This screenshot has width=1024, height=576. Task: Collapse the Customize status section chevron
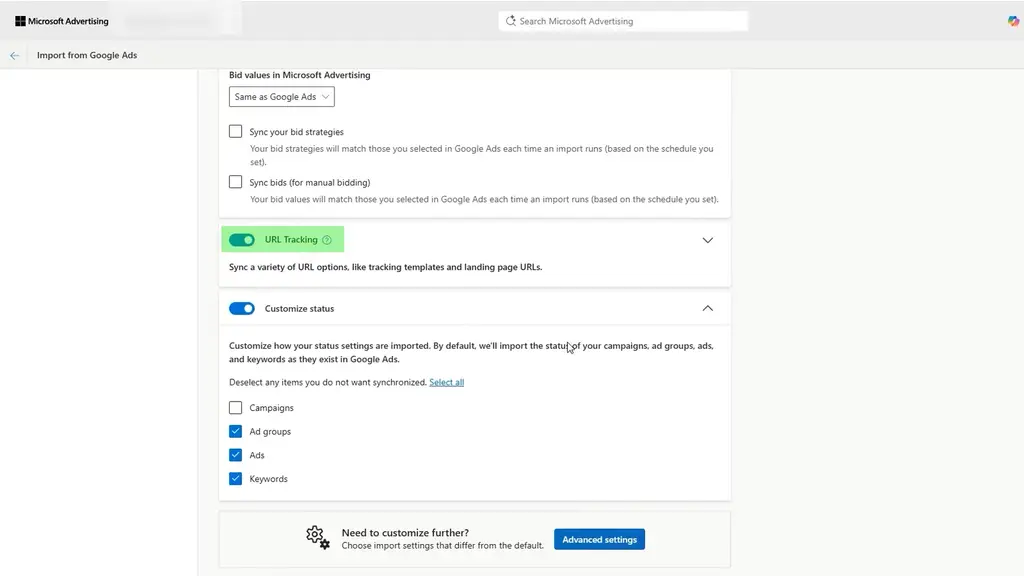(707, 308)
